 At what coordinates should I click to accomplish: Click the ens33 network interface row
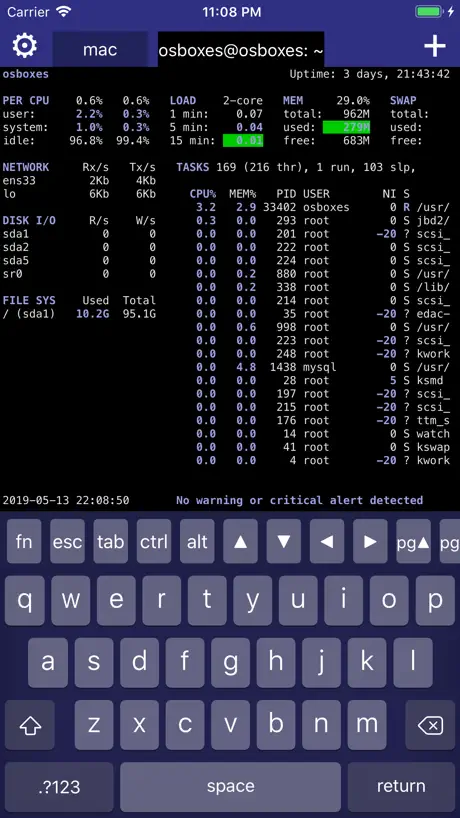click(x=79, y=181)
